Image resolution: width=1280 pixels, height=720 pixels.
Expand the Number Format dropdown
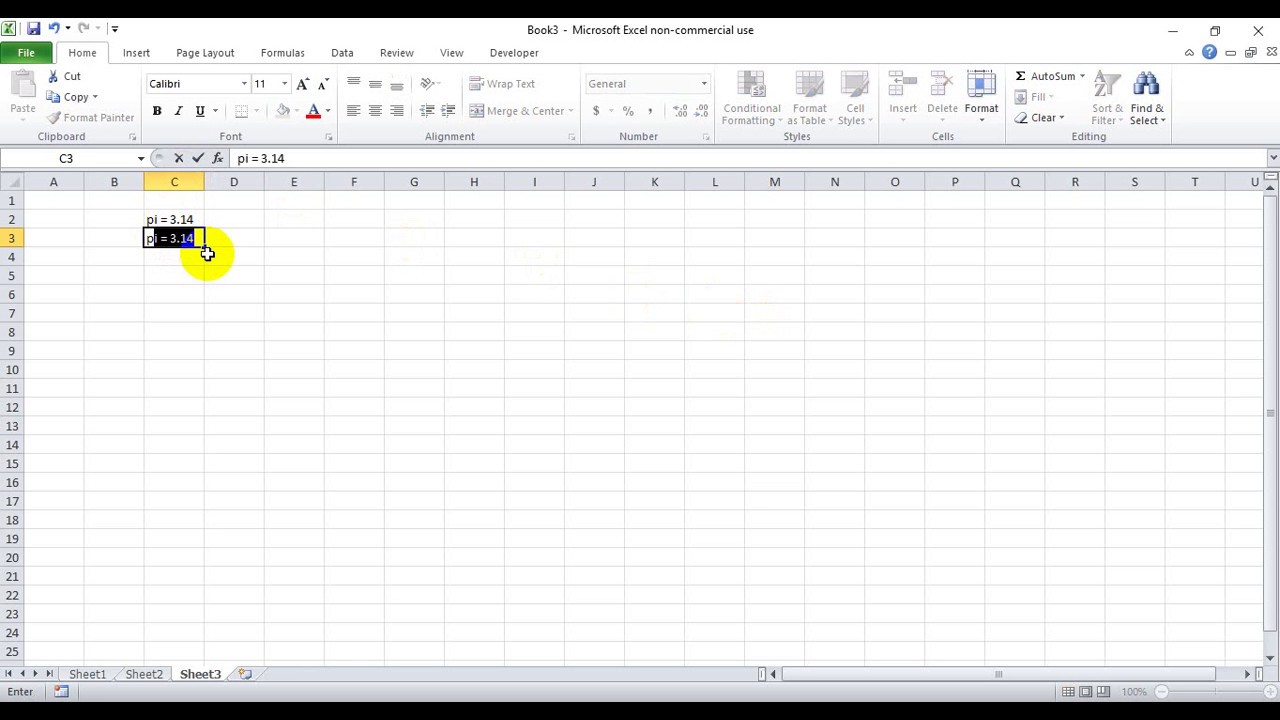[704, 84]
